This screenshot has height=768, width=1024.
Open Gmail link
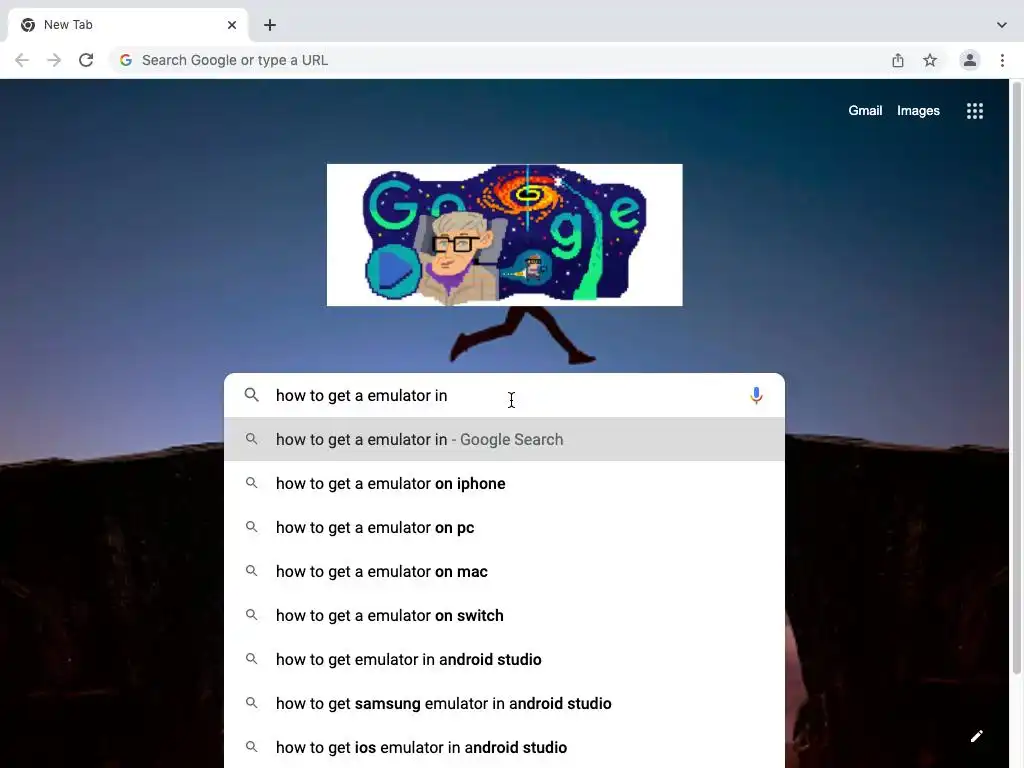point(865,110)
